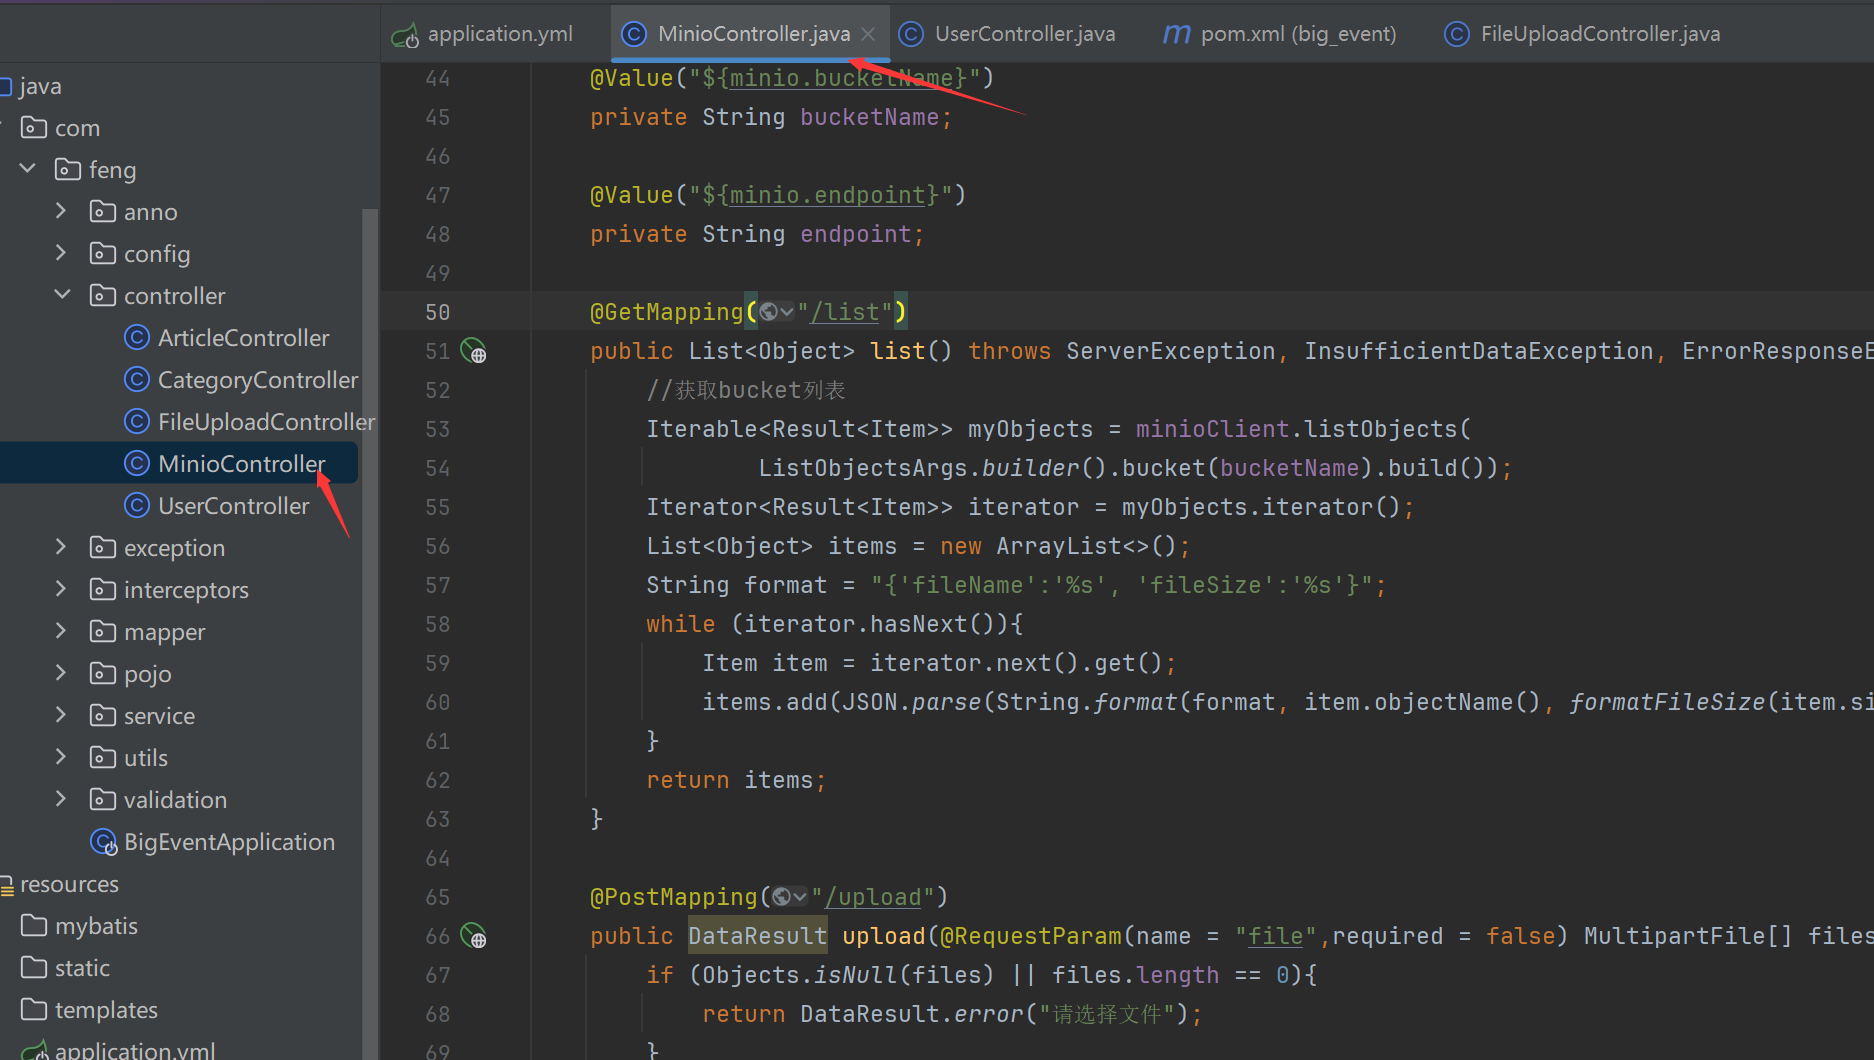Image resolution: width=1874 pixels, height=1060 pixels.
Task: Expand the interceptors package
Action: 61,589
